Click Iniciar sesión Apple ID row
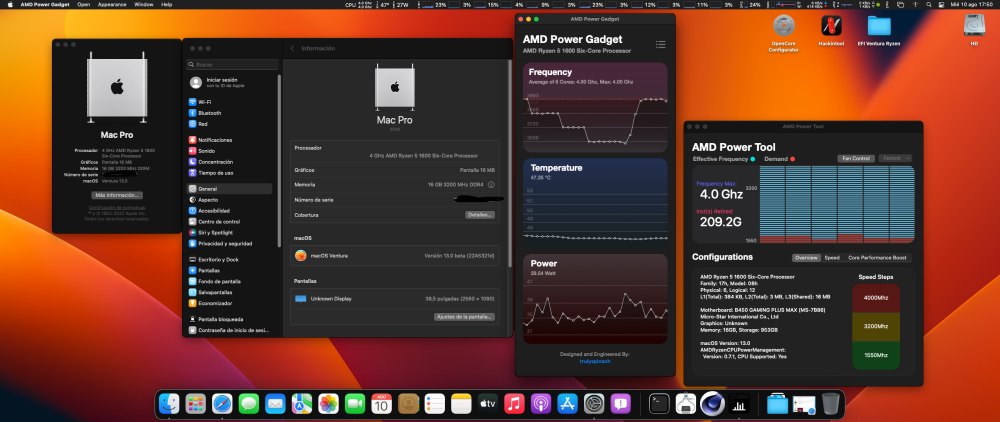This screenshot has height=422, width=1000. [x=232, y=82]
